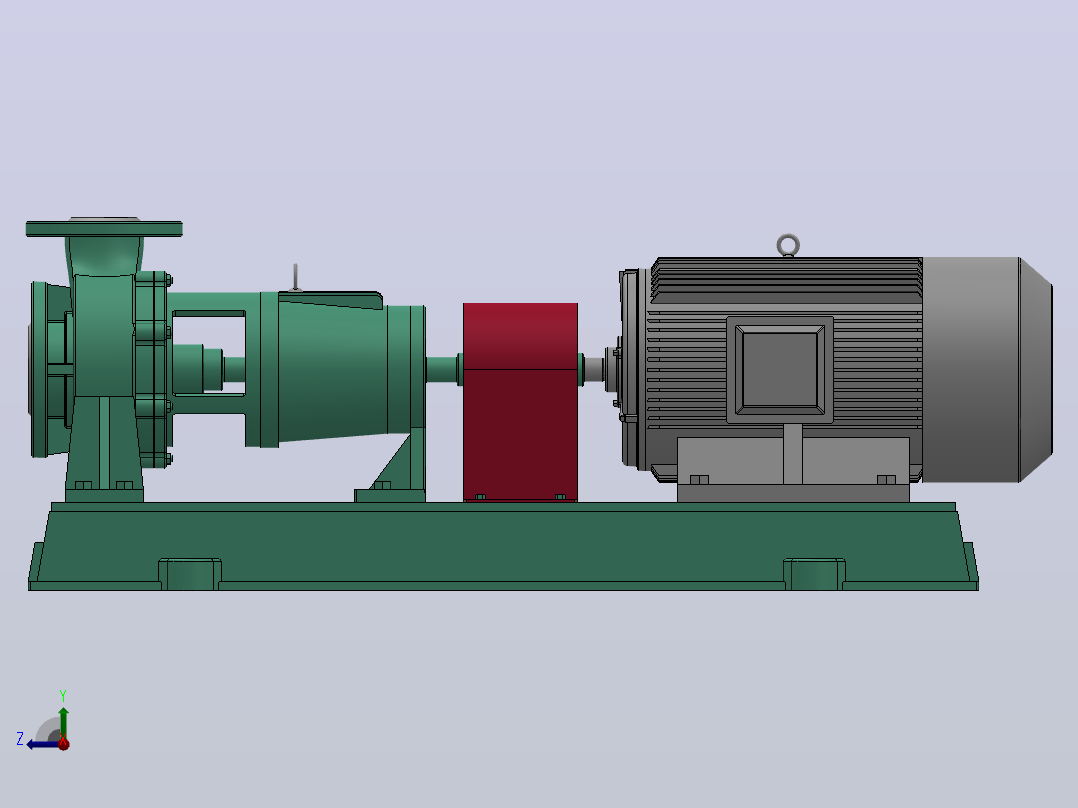This screenshot has width=1078, height=808.
Task: Select the finned motor stator housing
Action: pyautogui.click(x=784, y=370)
